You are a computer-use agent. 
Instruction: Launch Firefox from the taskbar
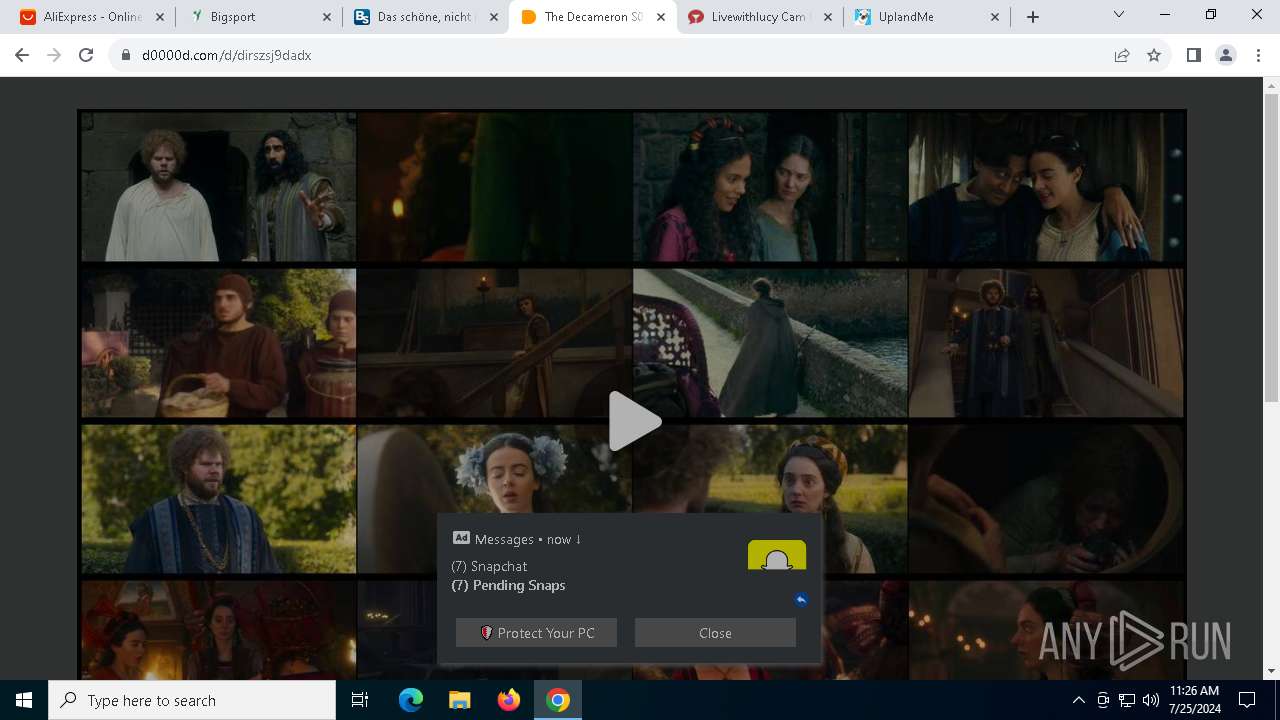click(x=508, y=700)
